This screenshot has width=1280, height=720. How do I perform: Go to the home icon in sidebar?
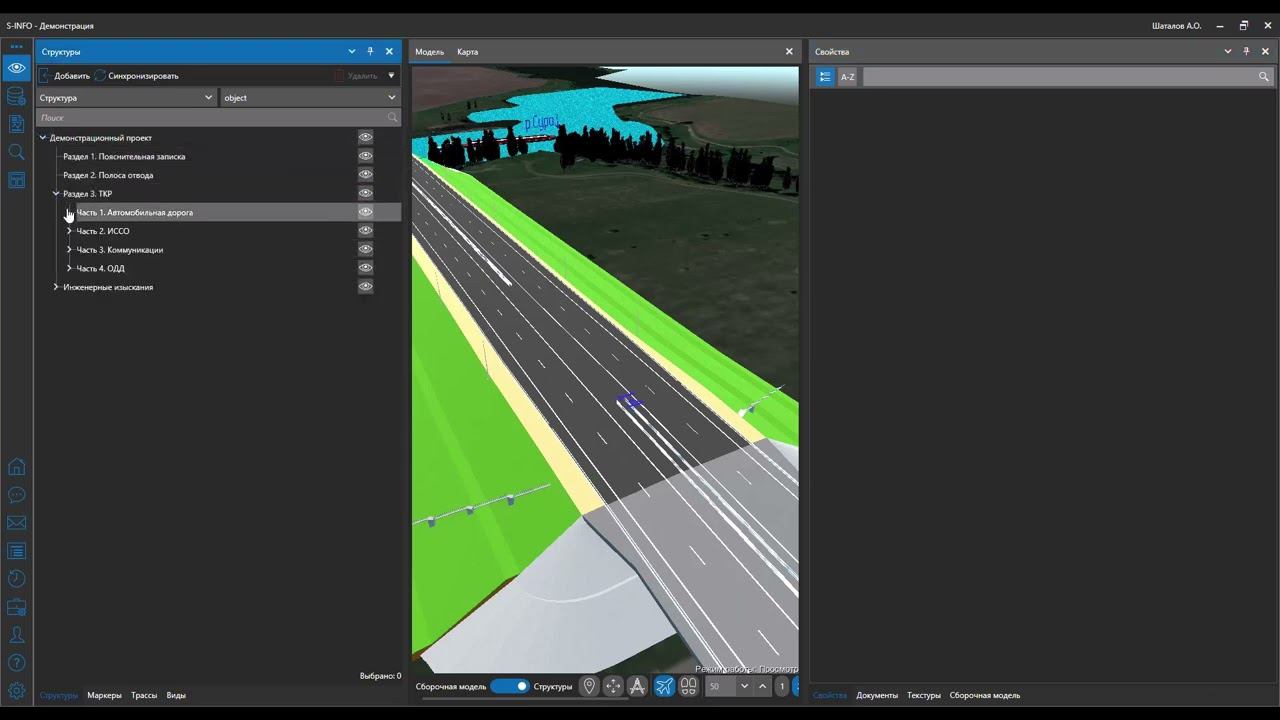[x=16, y=467]
